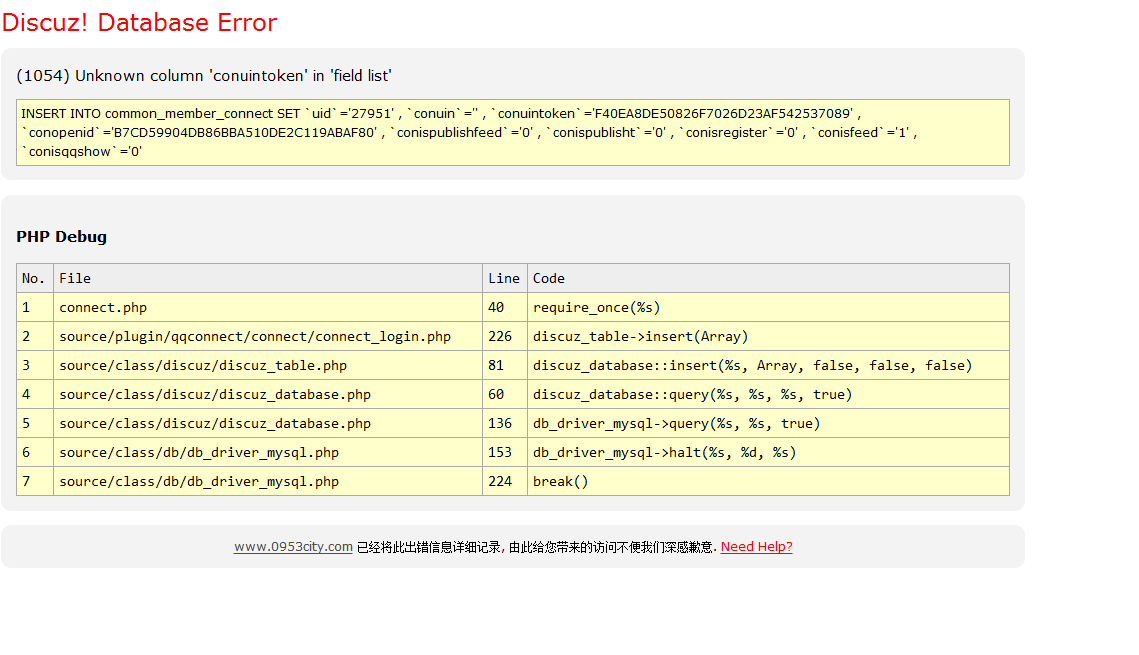This screenshot has width=1139, height=655.
Task: Click the INSERT INTO SQL query box
Action: pos(513,132)
